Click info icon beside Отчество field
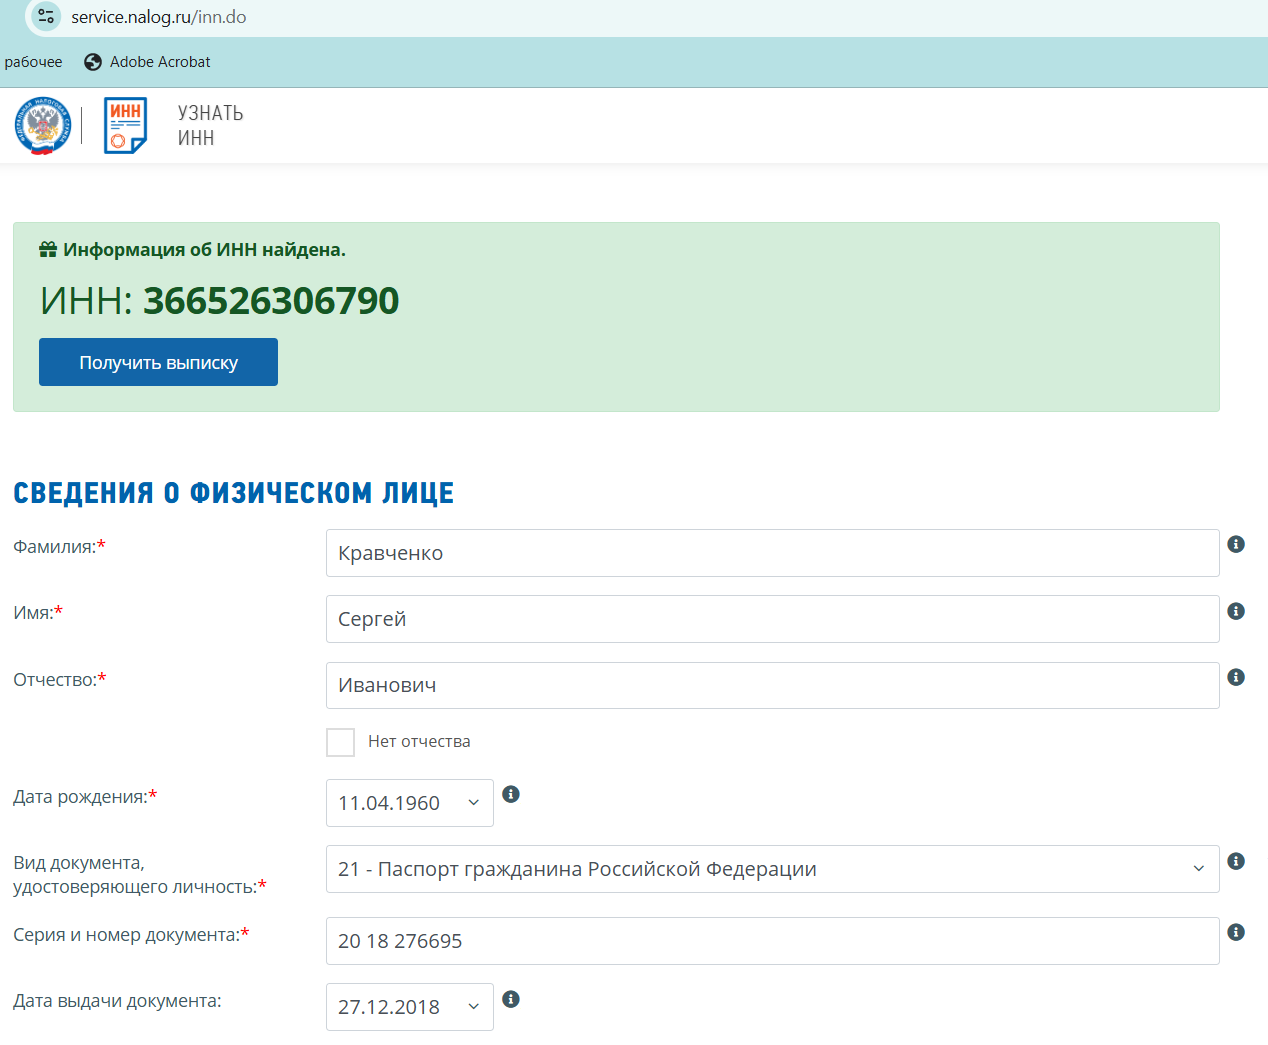The image size is (1268, 1045). coord(1236,677)
